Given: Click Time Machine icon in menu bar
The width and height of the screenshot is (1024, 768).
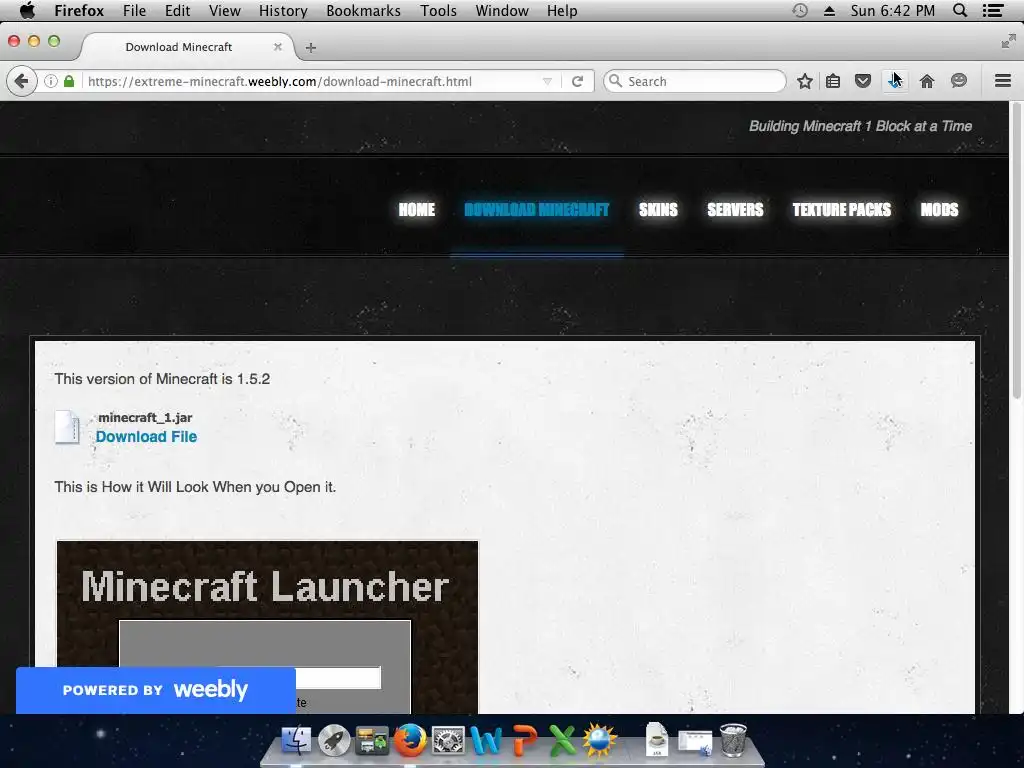Looking at the screenshot, I should click(800, 10).
